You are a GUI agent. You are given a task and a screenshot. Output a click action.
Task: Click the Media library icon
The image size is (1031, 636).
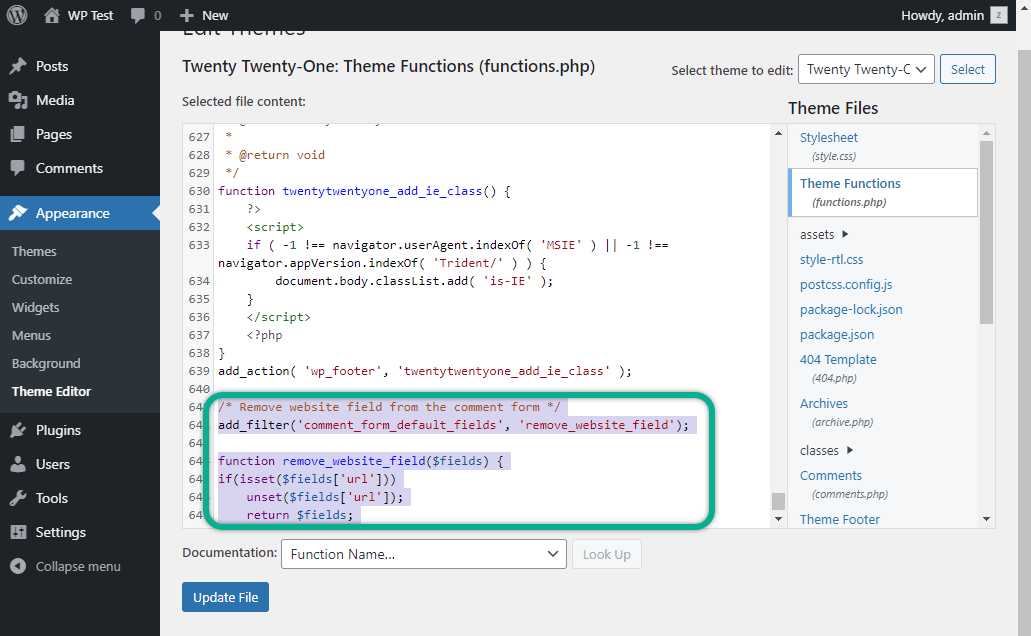tap(16, 99)
